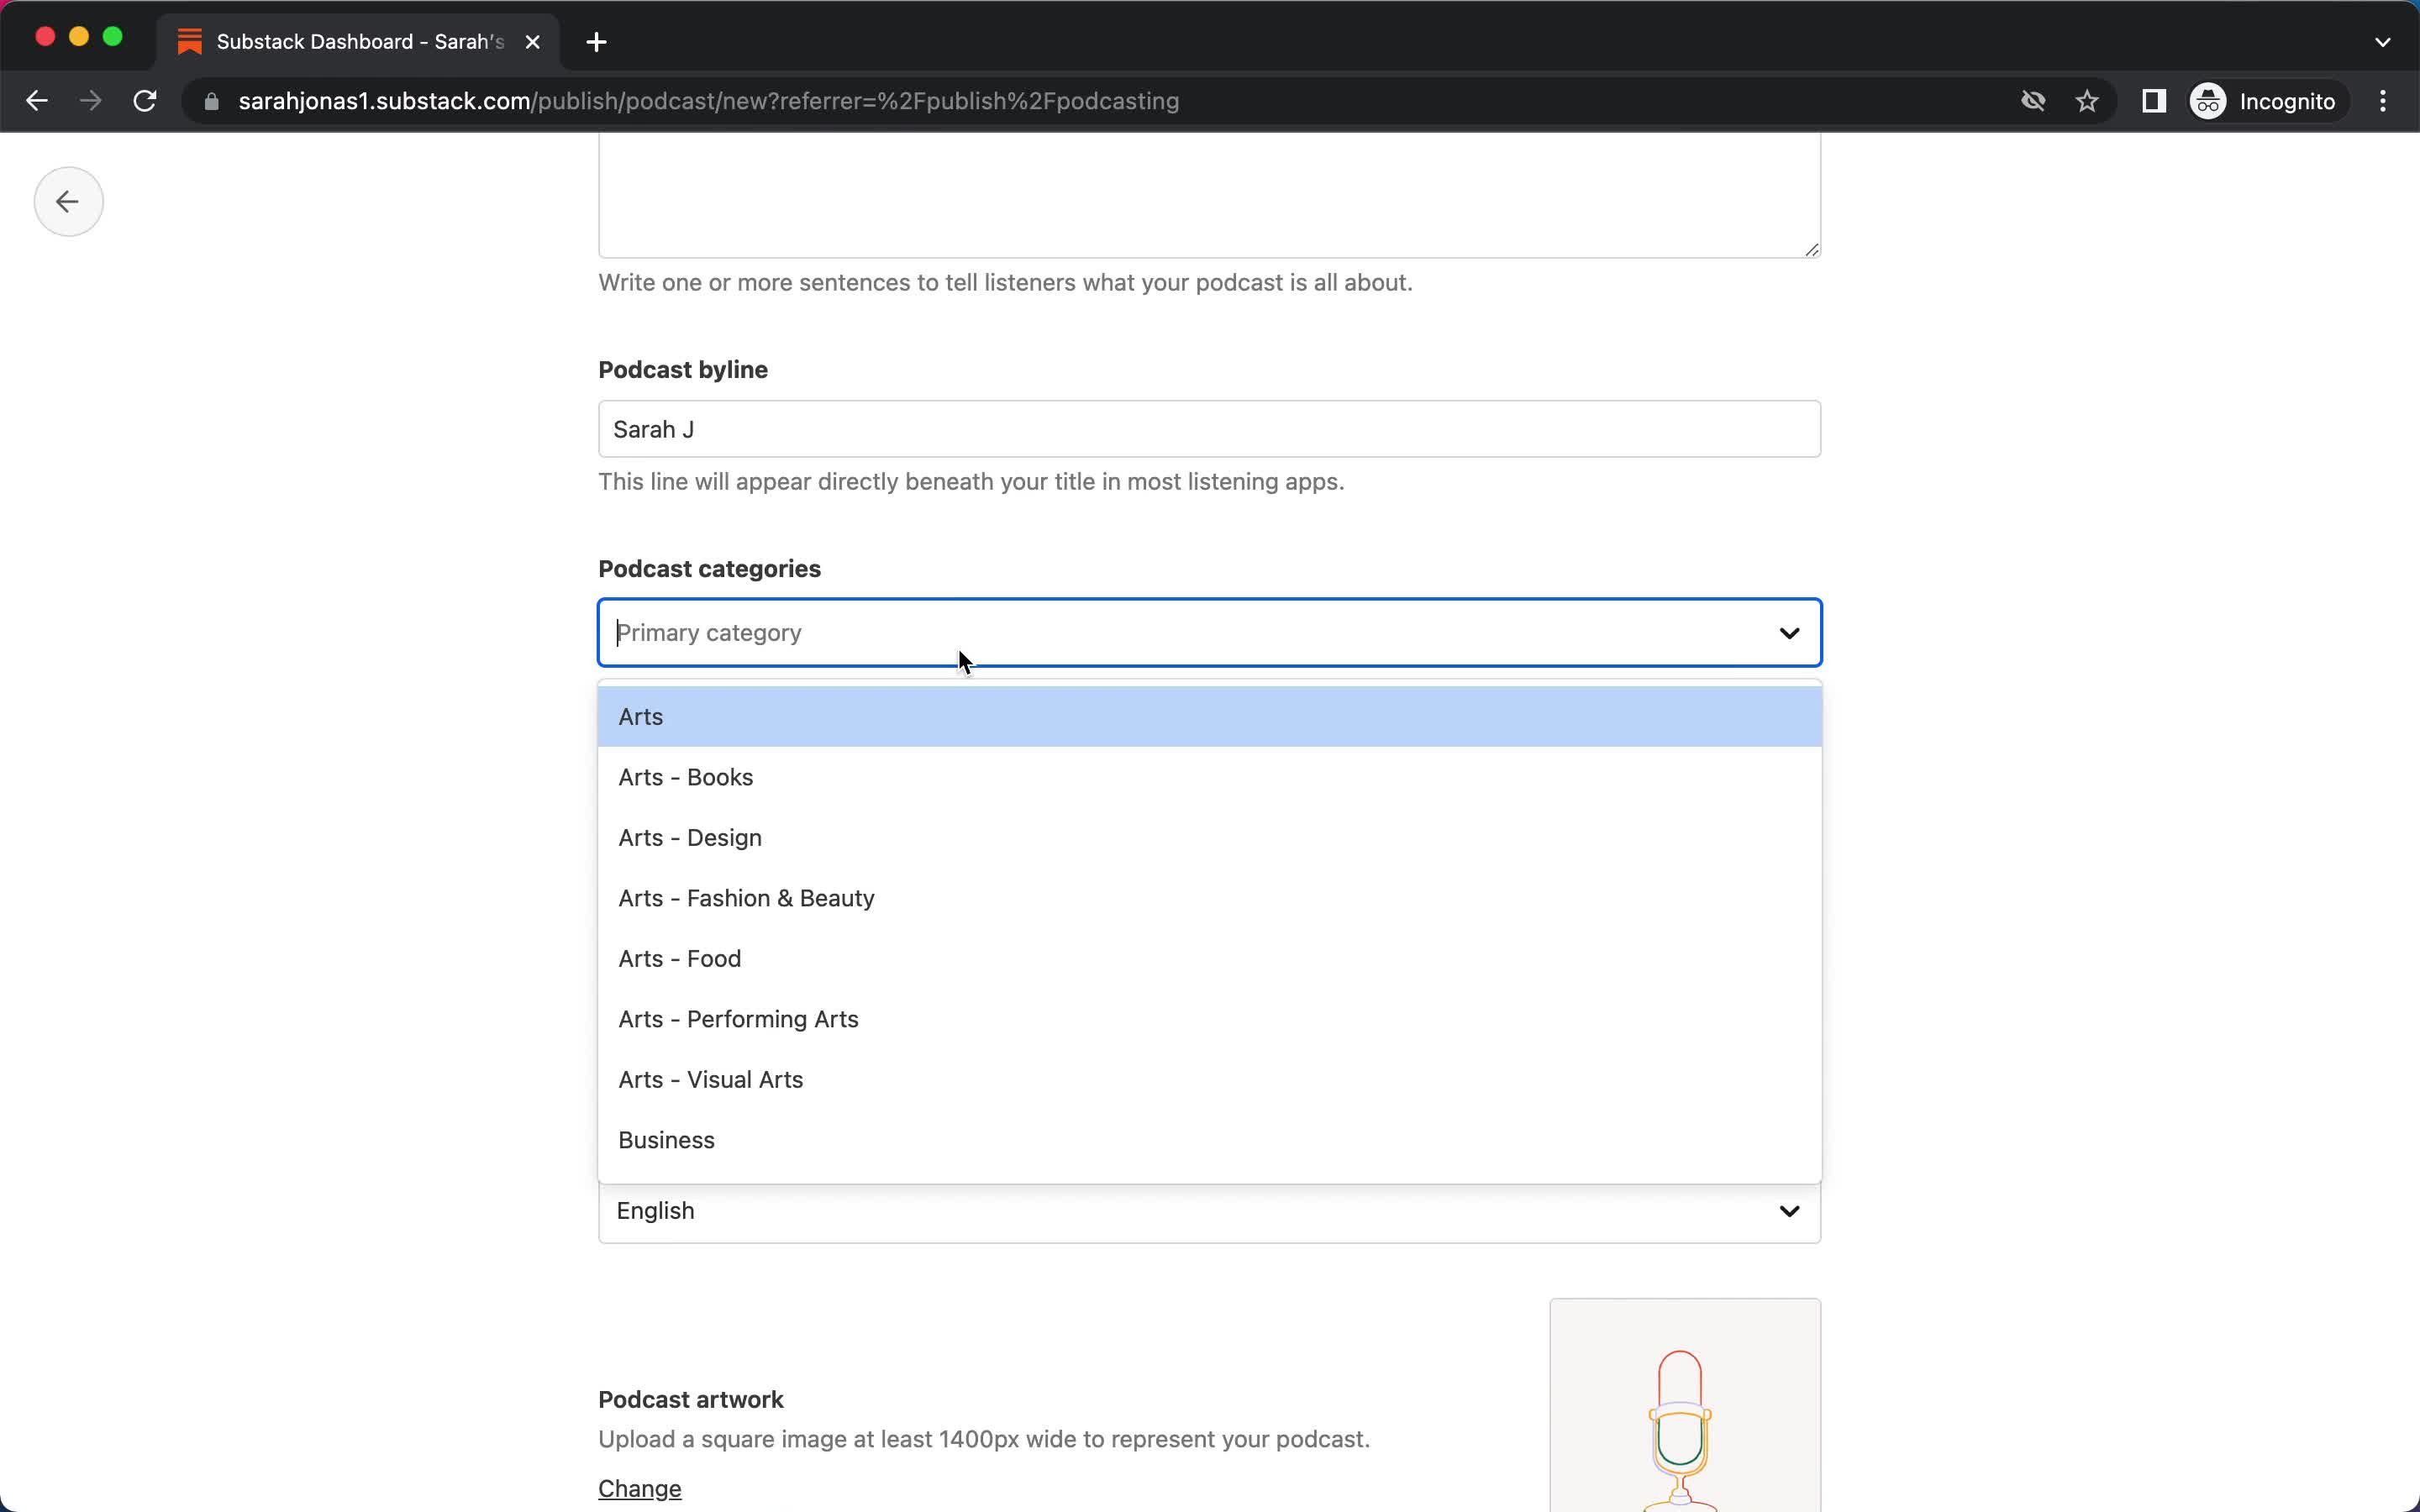This screenshot has width=2420, height=1512.
Task: Click the tracking-protection eye icon in address bar
Action: click(x=2032, y=101)
